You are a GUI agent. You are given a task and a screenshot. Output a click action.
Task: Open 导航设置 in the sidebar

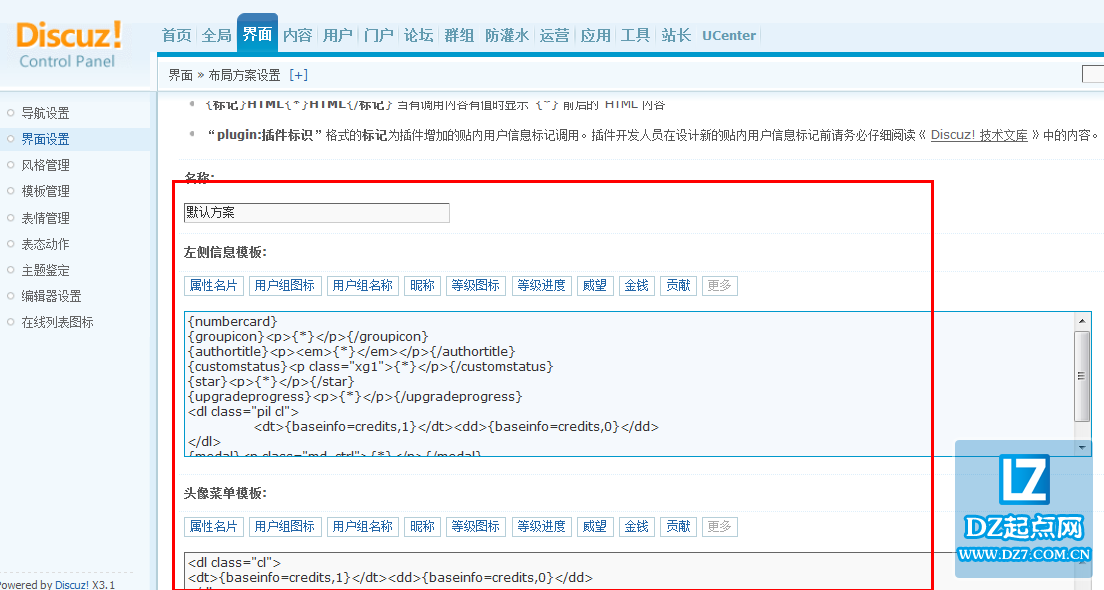pyautogui.click(x=45, y=113)
